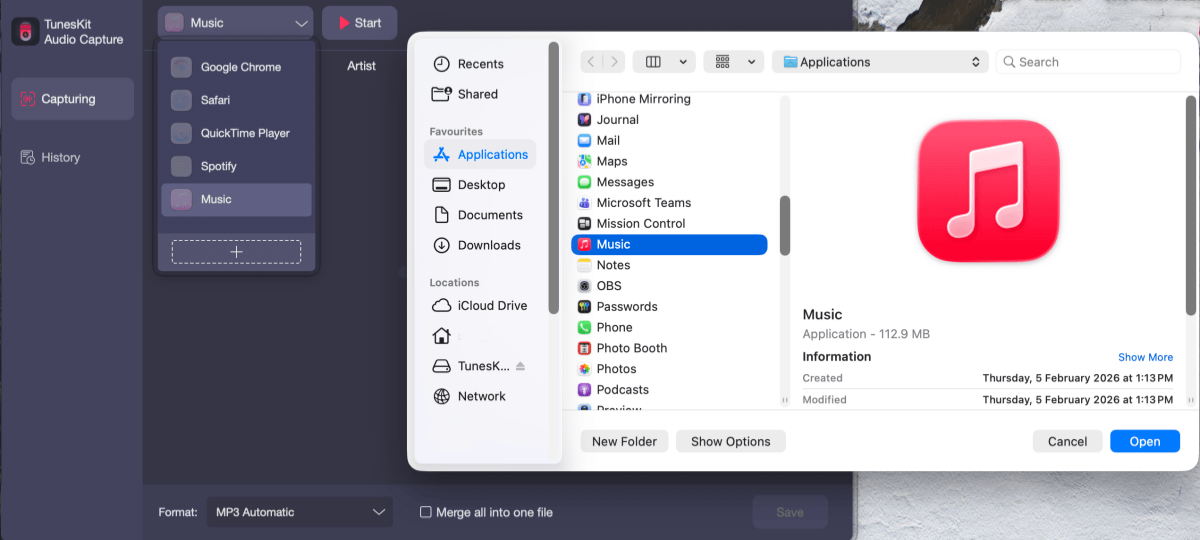Open the History tab in TunesKit sidebar

(50, 157)
